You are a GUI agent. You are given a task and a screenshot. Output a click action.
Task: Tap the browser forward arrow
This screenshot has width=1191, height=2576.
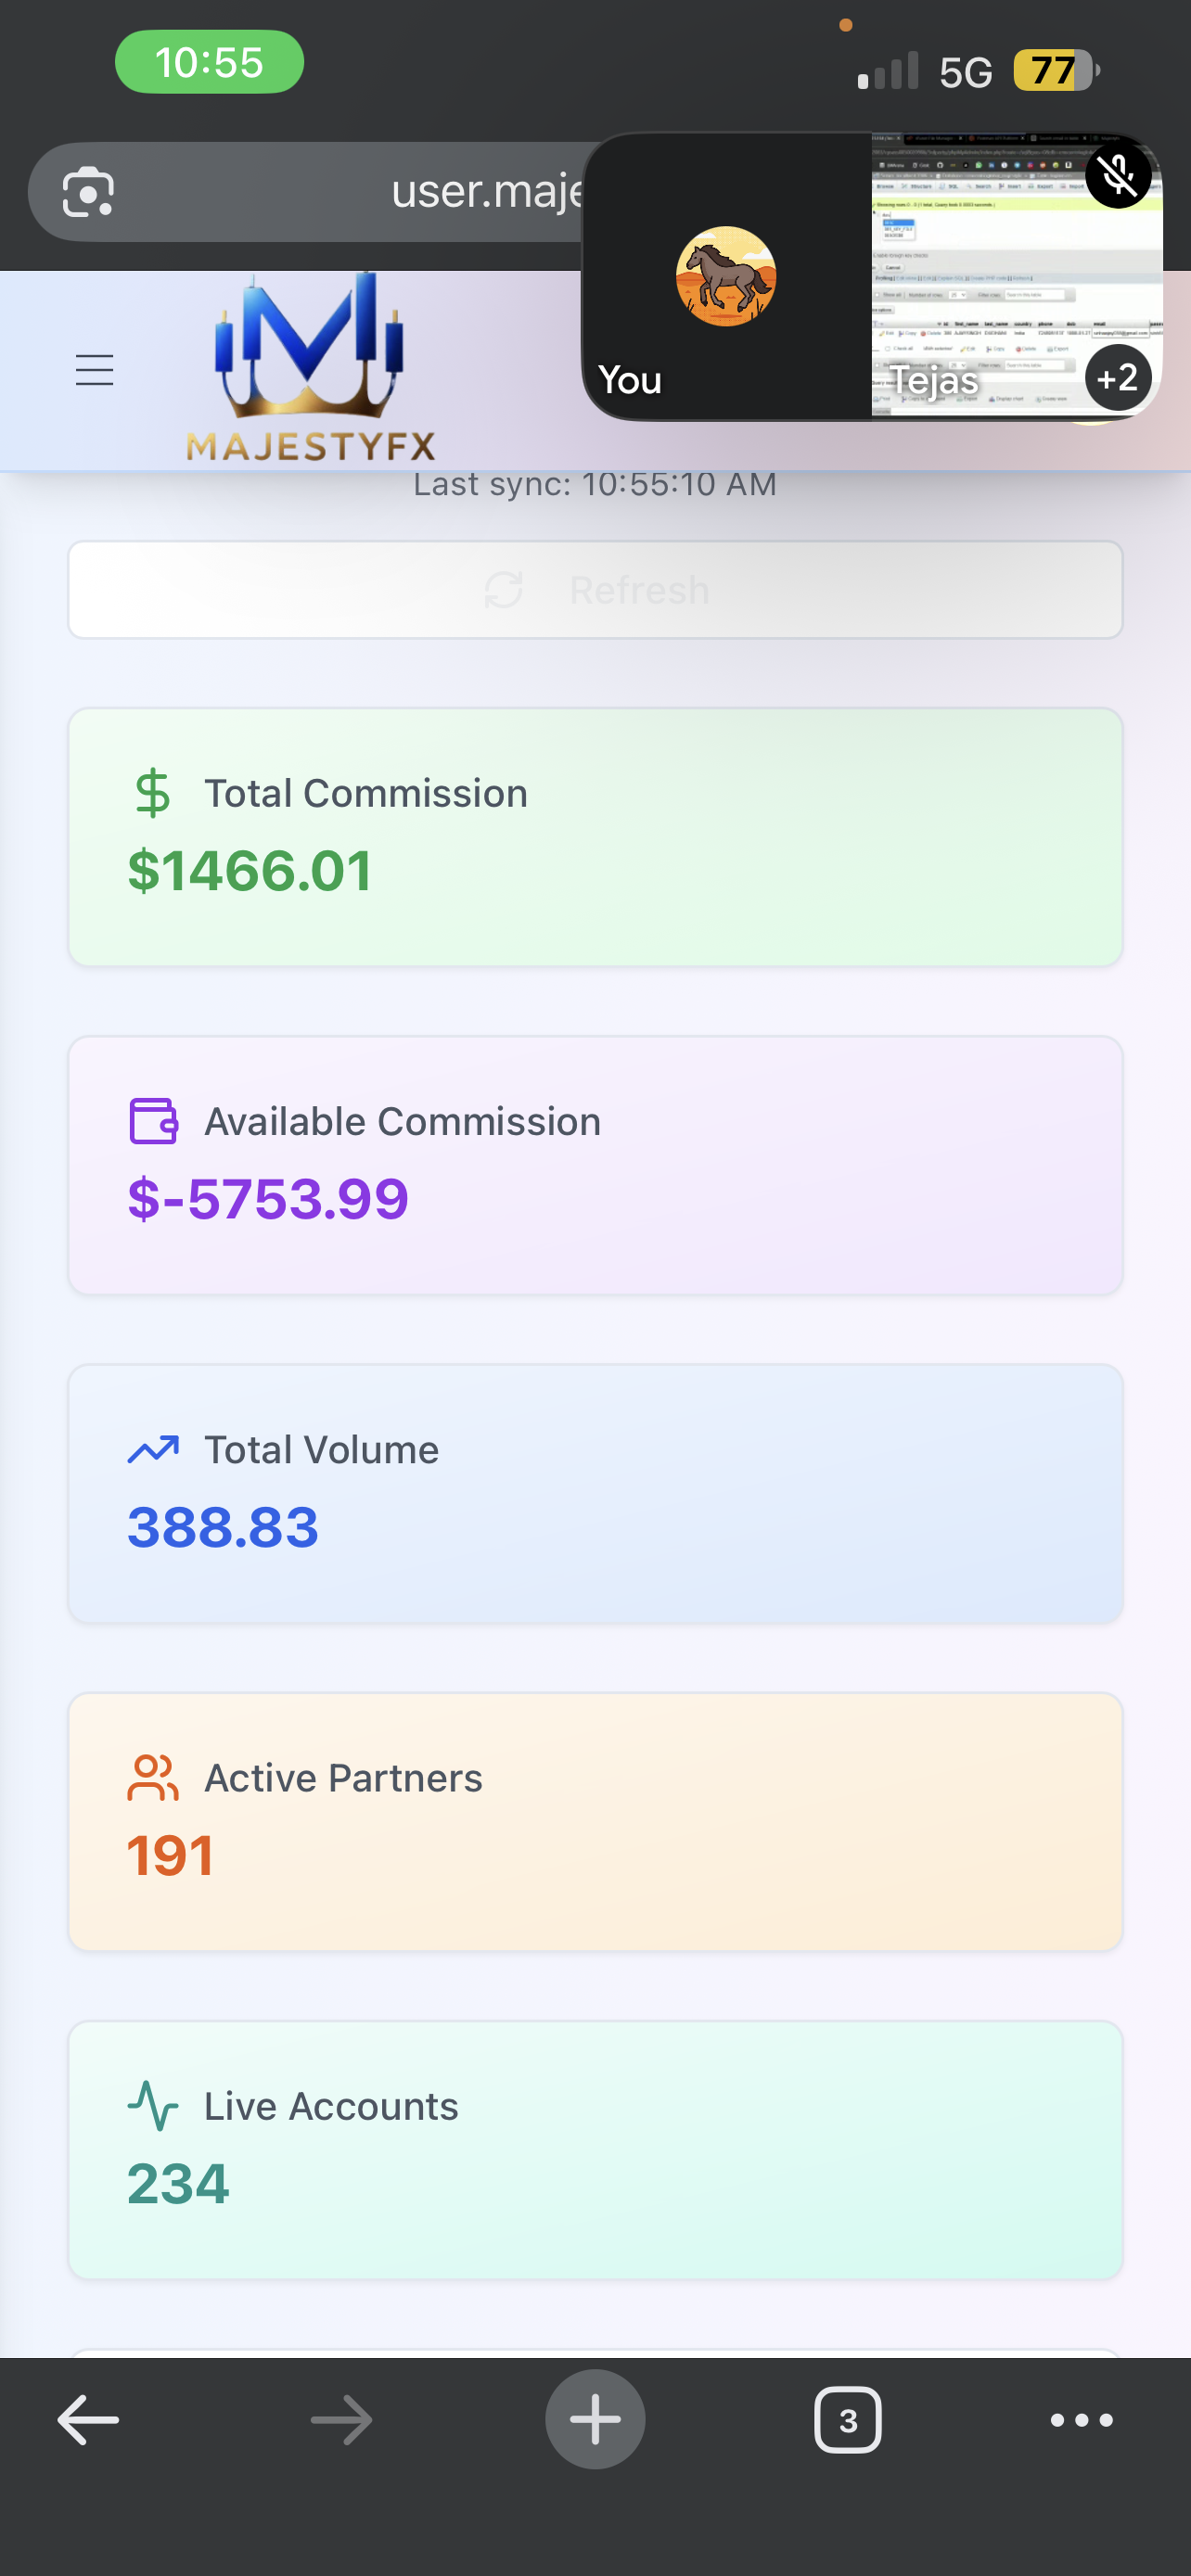tap(341, 2420)
